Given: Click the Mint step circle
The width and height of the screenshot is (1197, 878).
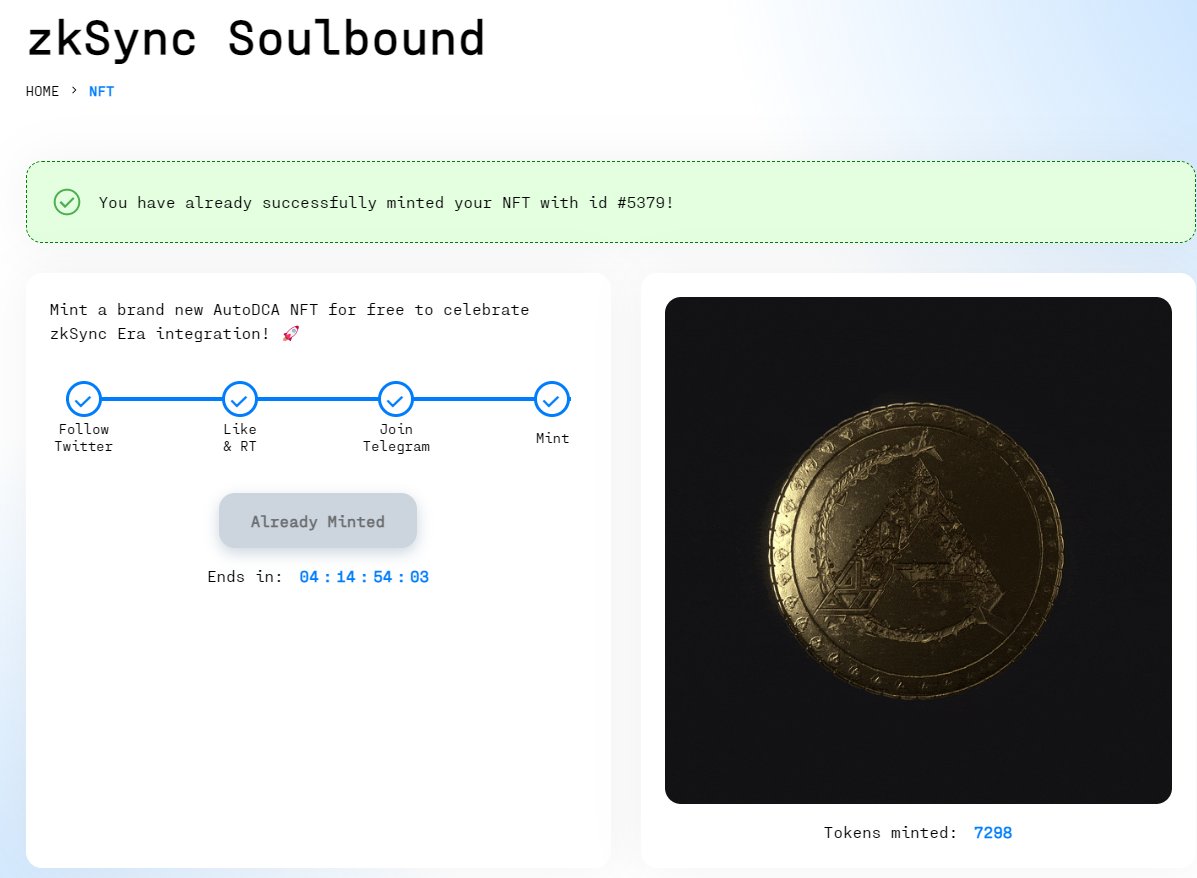Looking at the screenshot, I should (x=552, y=399).
